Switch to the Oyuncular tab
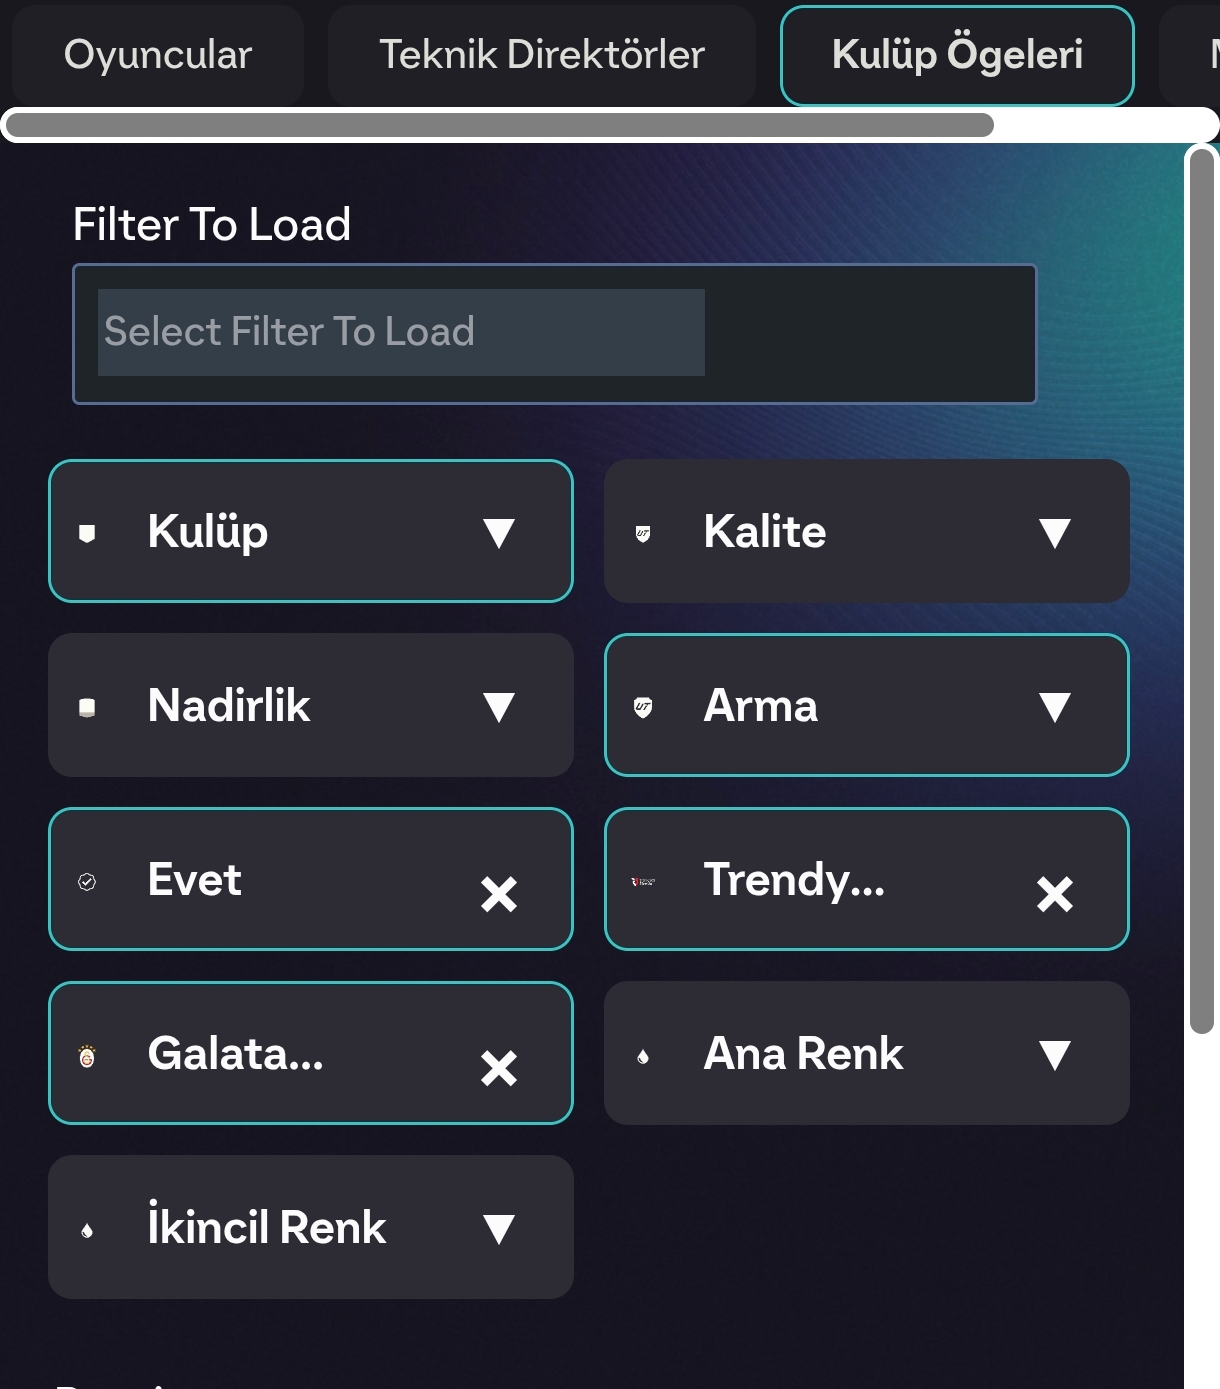Viewport: 1220px width, 1389px height. [158, 55]
